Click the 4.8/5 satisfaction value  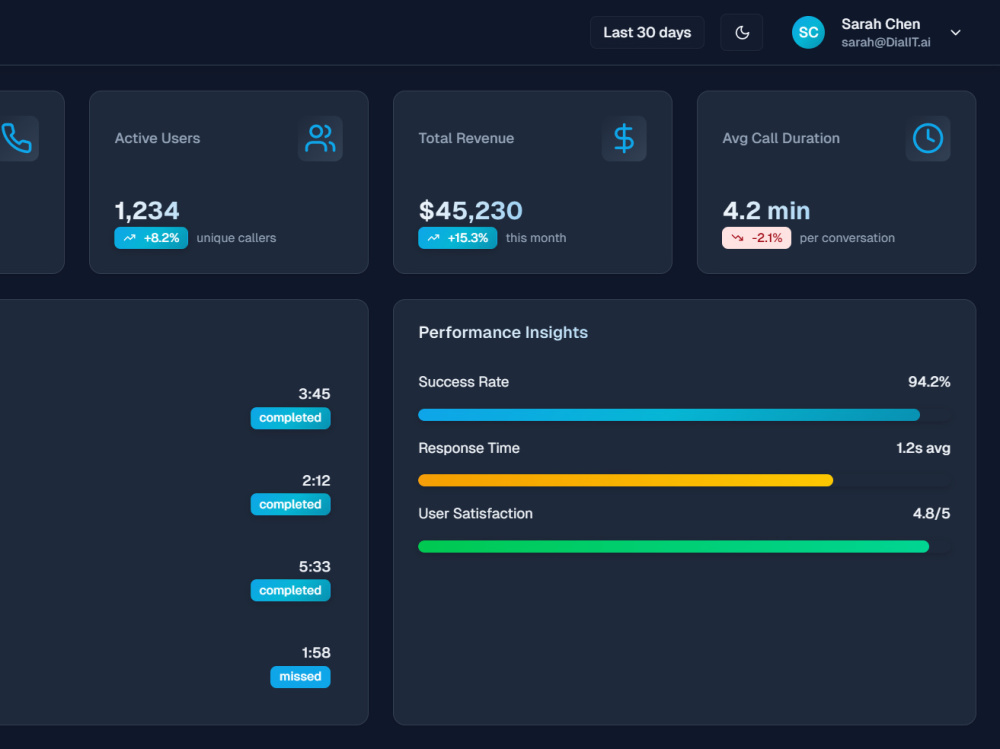[931, 514]
